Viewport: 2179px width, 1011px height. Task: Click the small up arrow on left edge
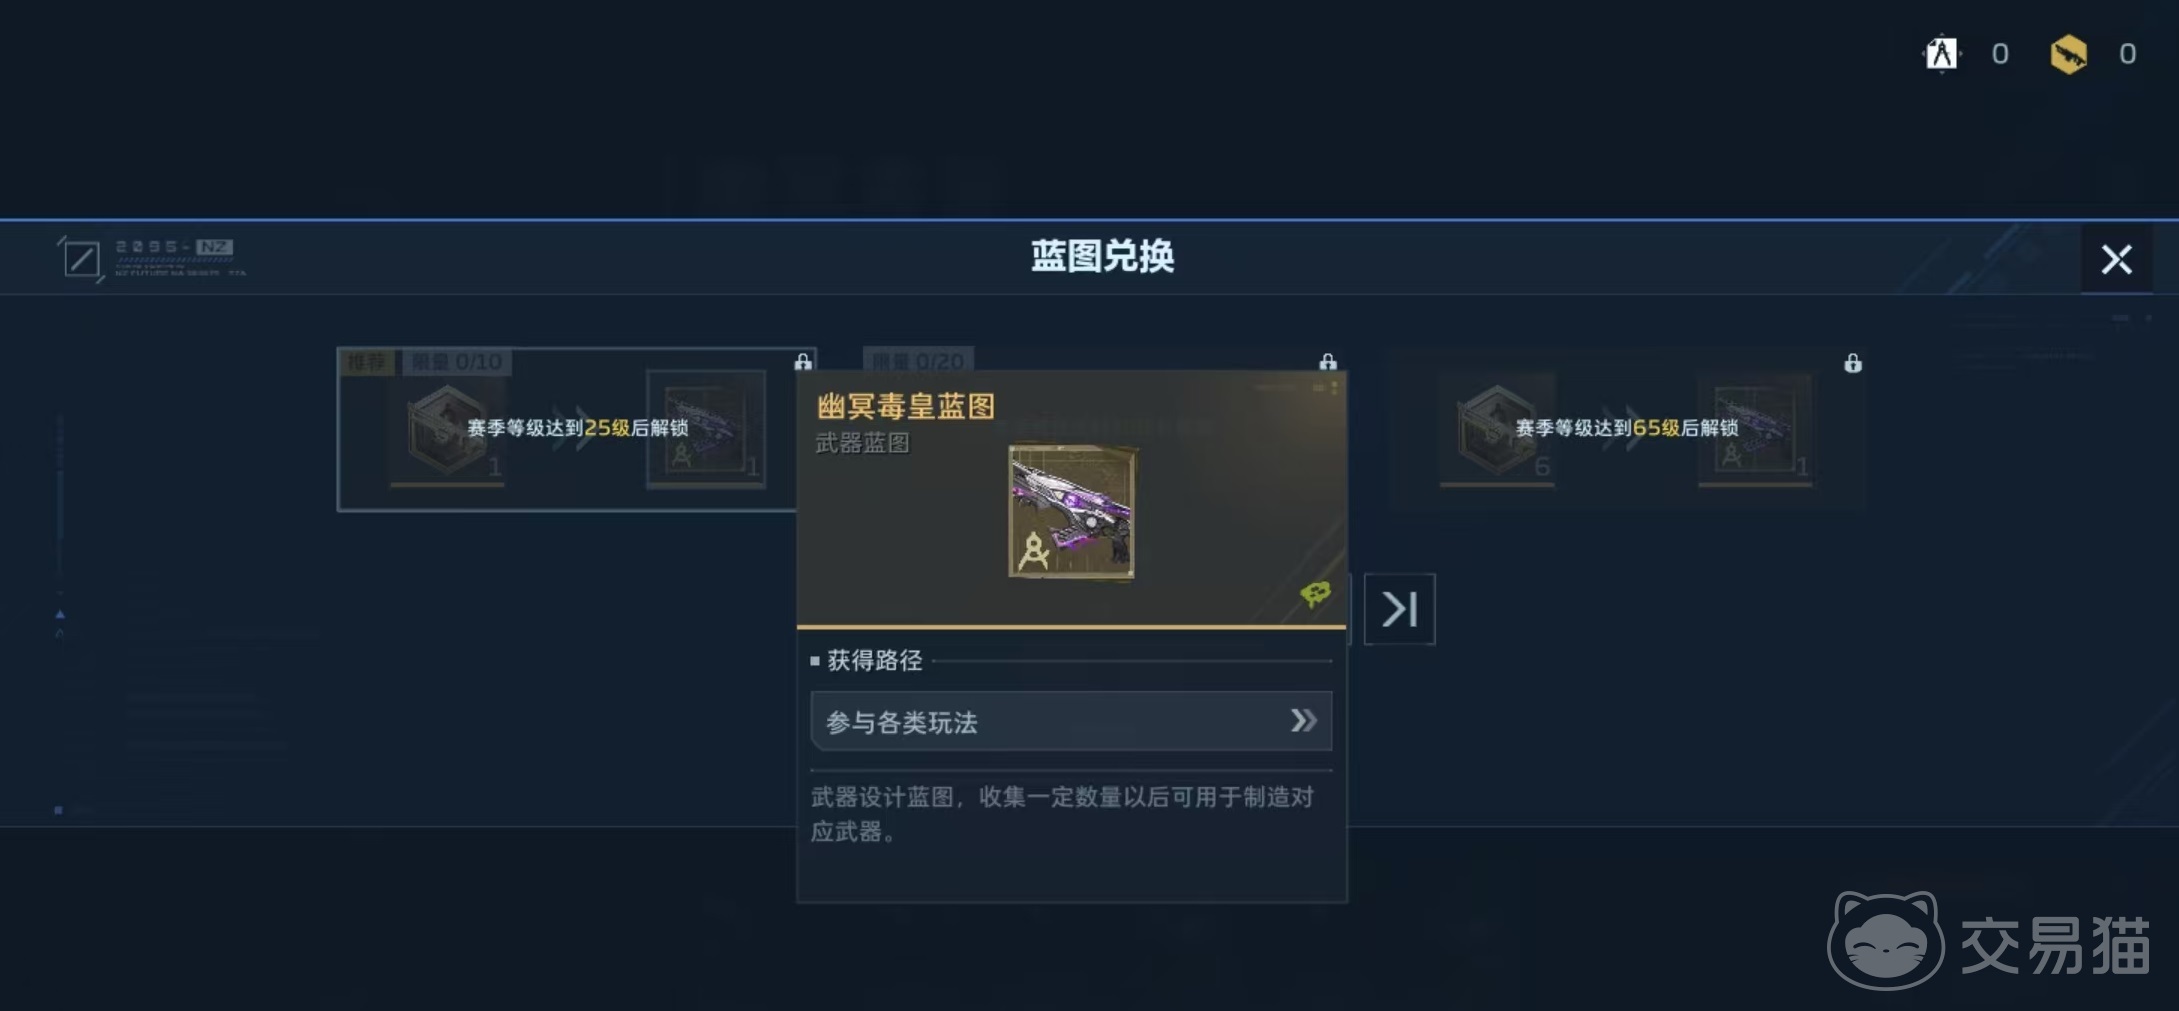point(60,614)
